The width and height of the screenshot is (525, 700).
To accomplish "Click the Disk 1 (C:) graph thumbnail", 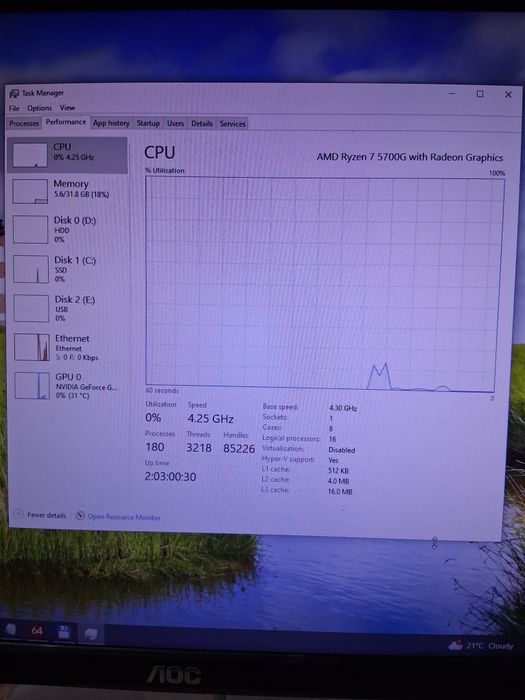I will tap(31, 269).
